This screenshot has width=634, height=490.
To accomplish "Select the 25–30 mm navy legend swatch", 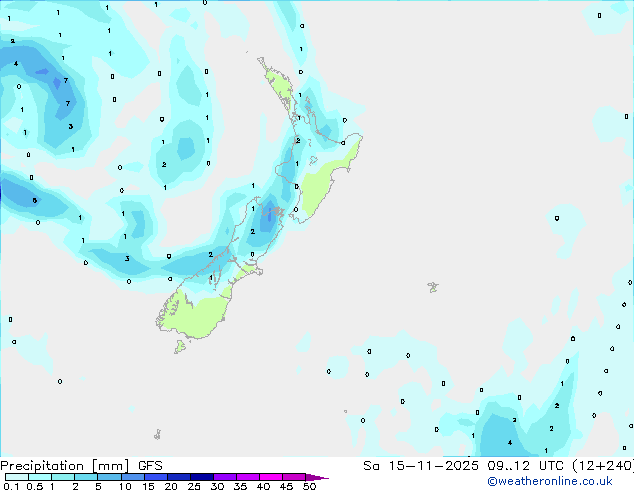I will [x=201, y=477].
